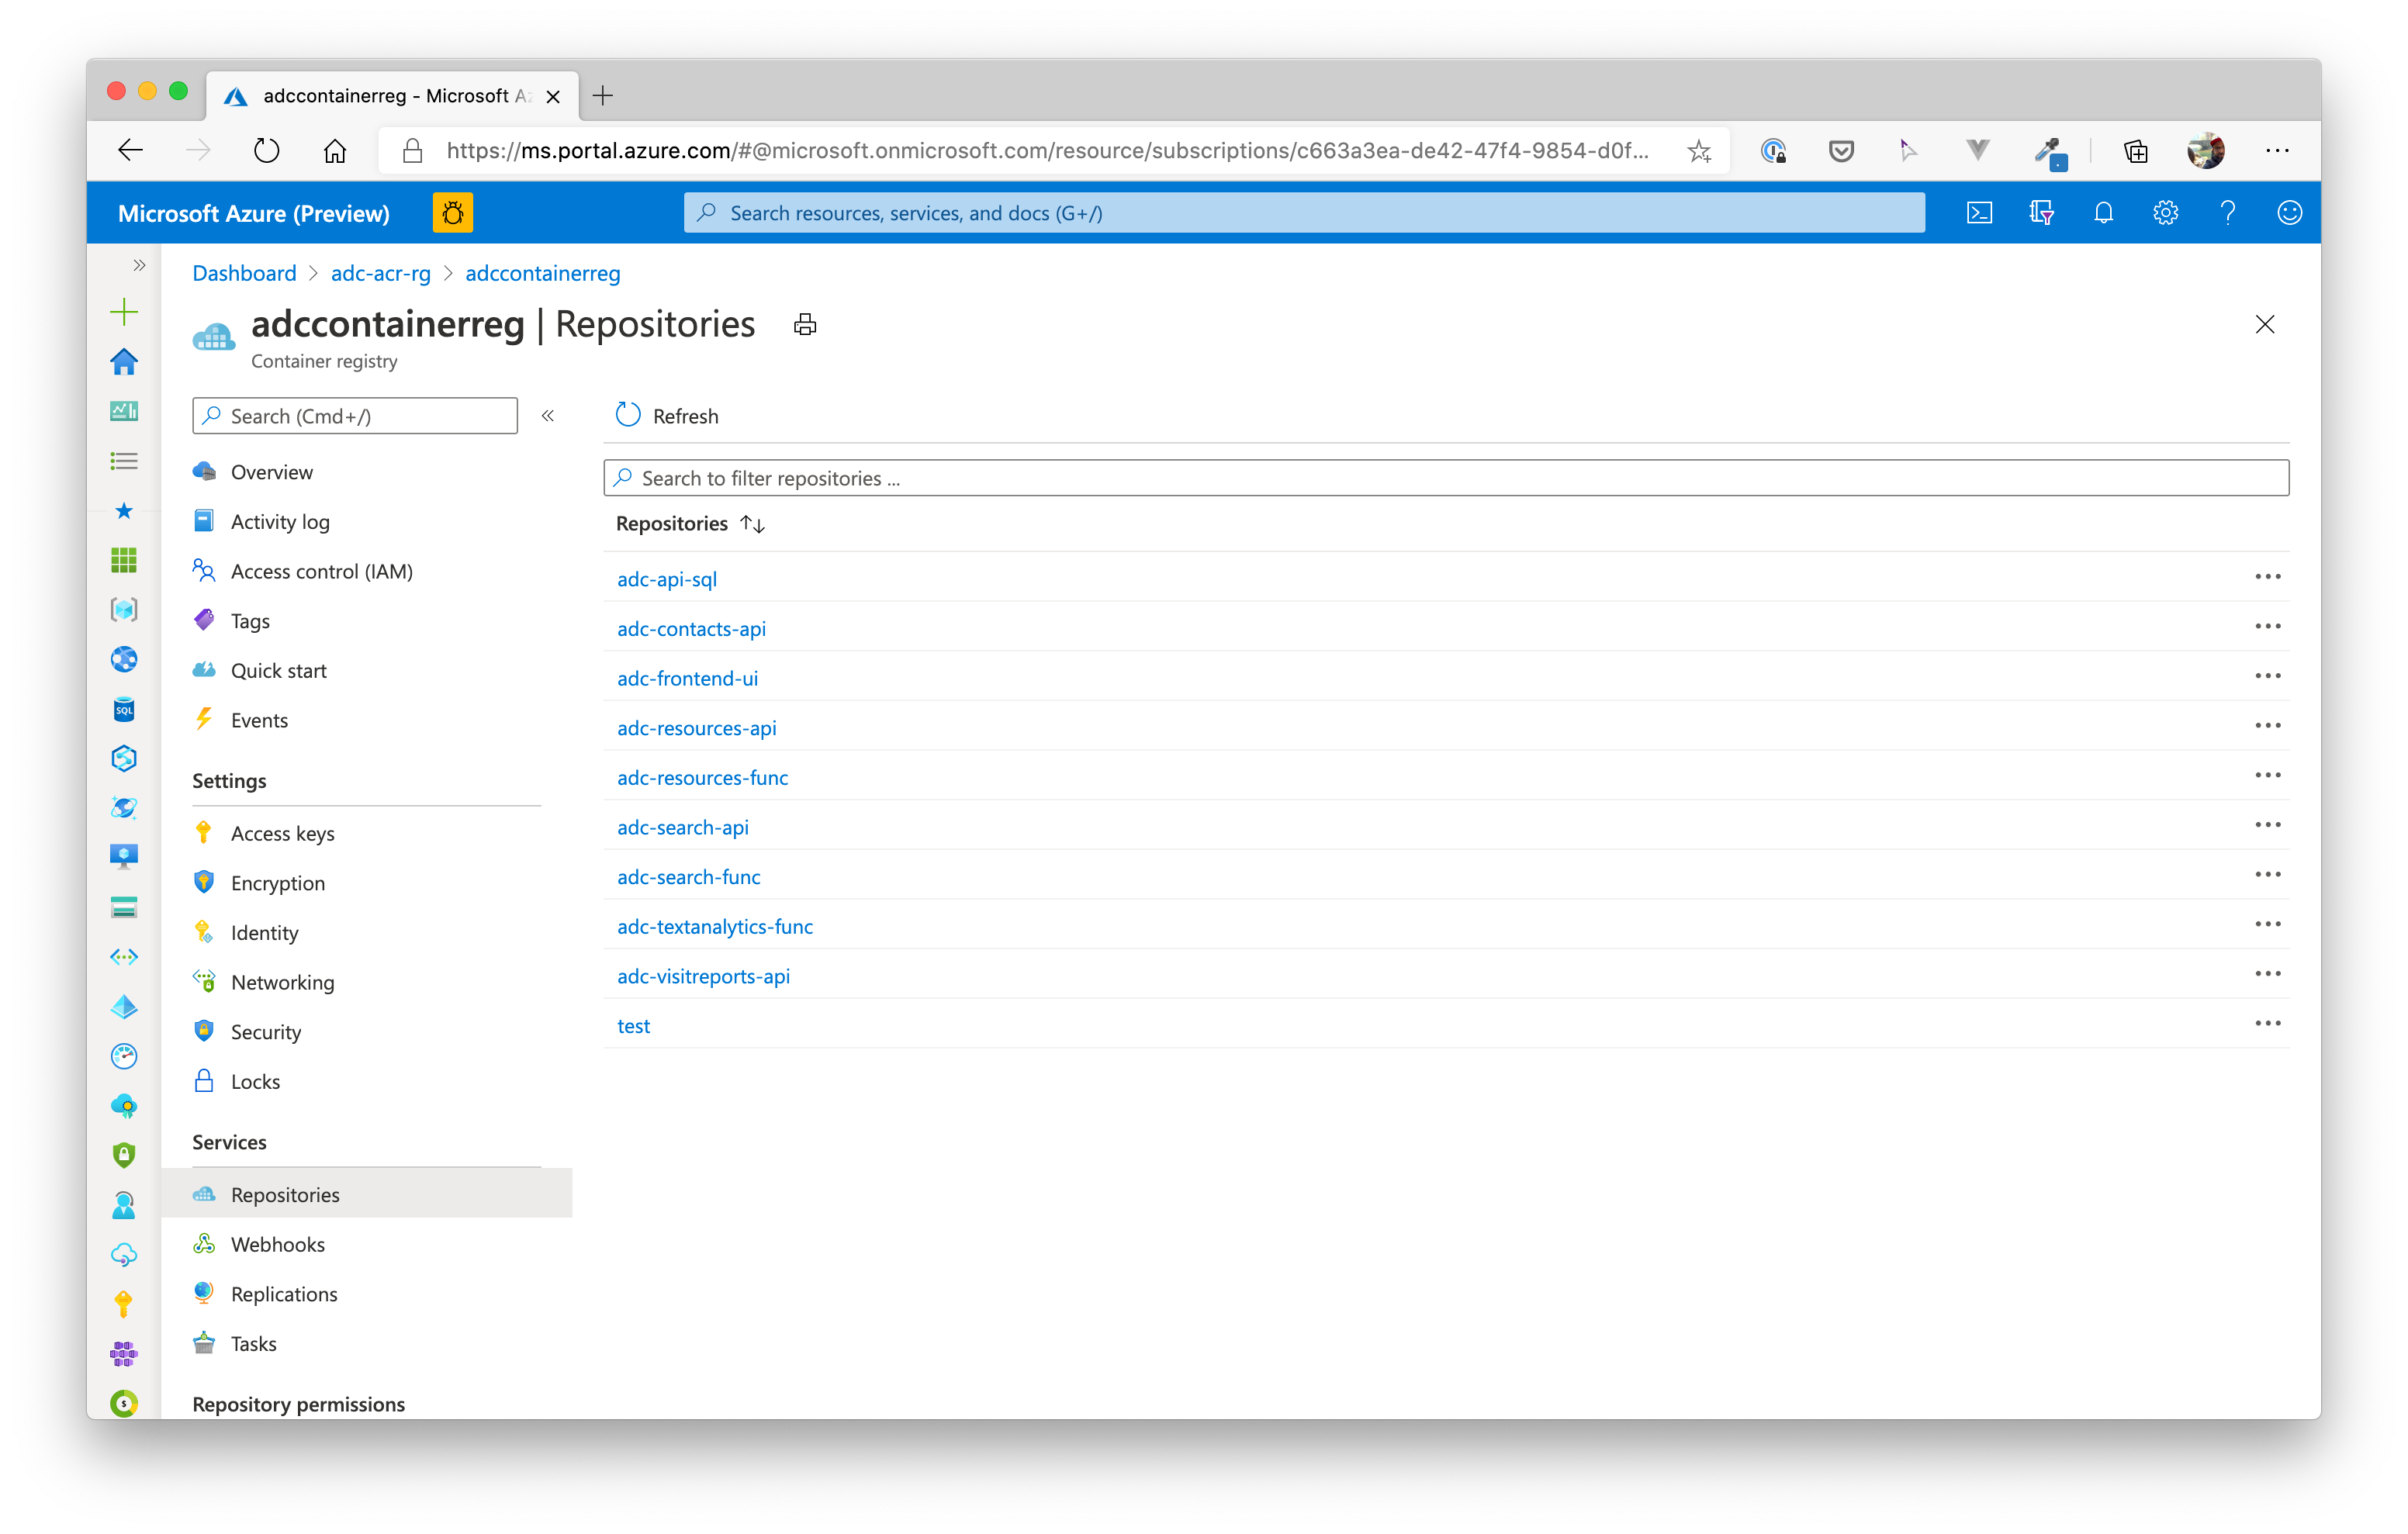
Task: Open Favorites with the star icon
Action: pos(123,510)
